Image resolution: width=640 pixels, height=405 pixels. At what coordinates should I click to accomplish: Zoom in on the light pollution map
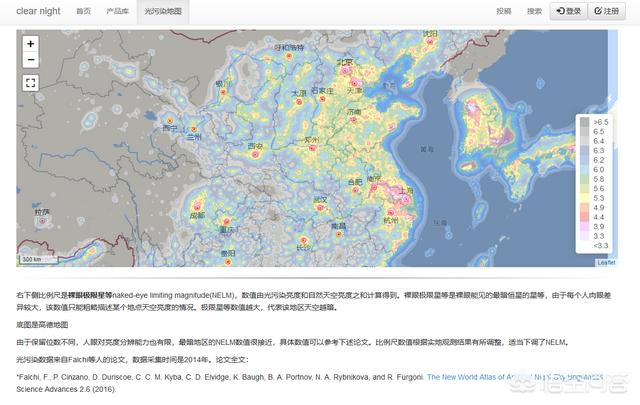point(31,44)
